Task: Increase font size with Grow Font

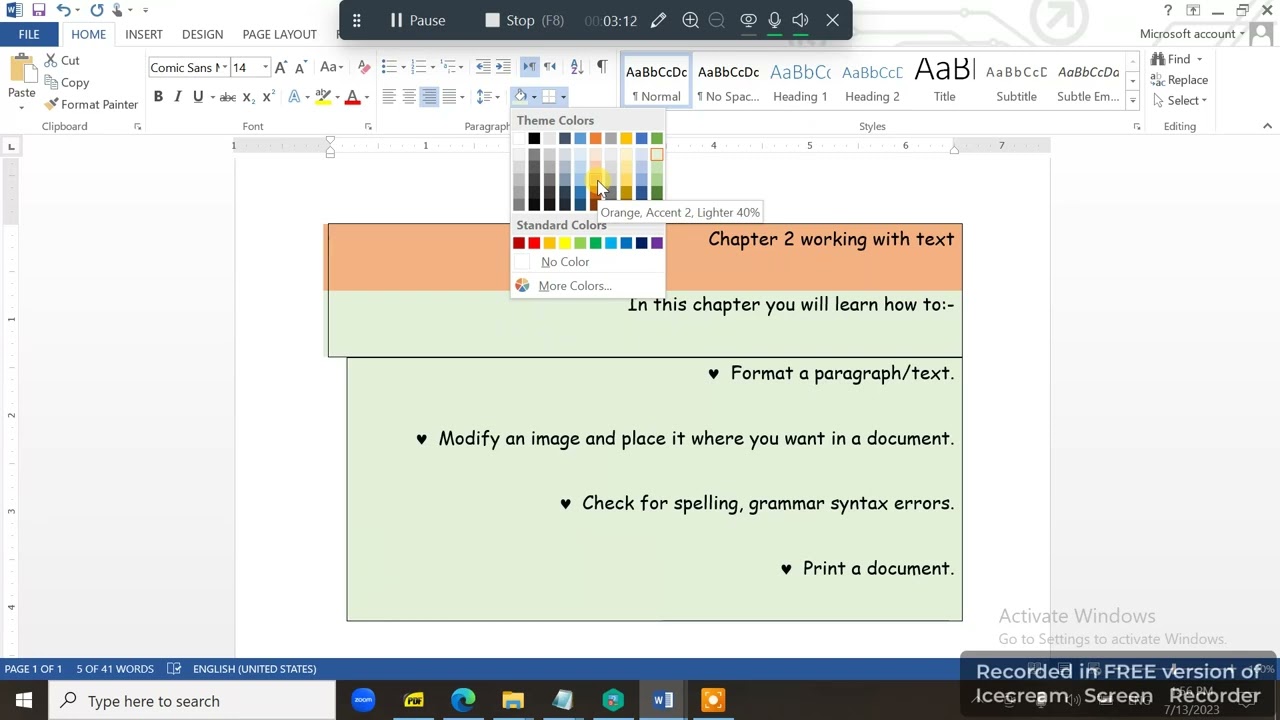Action: click(281, 67)
